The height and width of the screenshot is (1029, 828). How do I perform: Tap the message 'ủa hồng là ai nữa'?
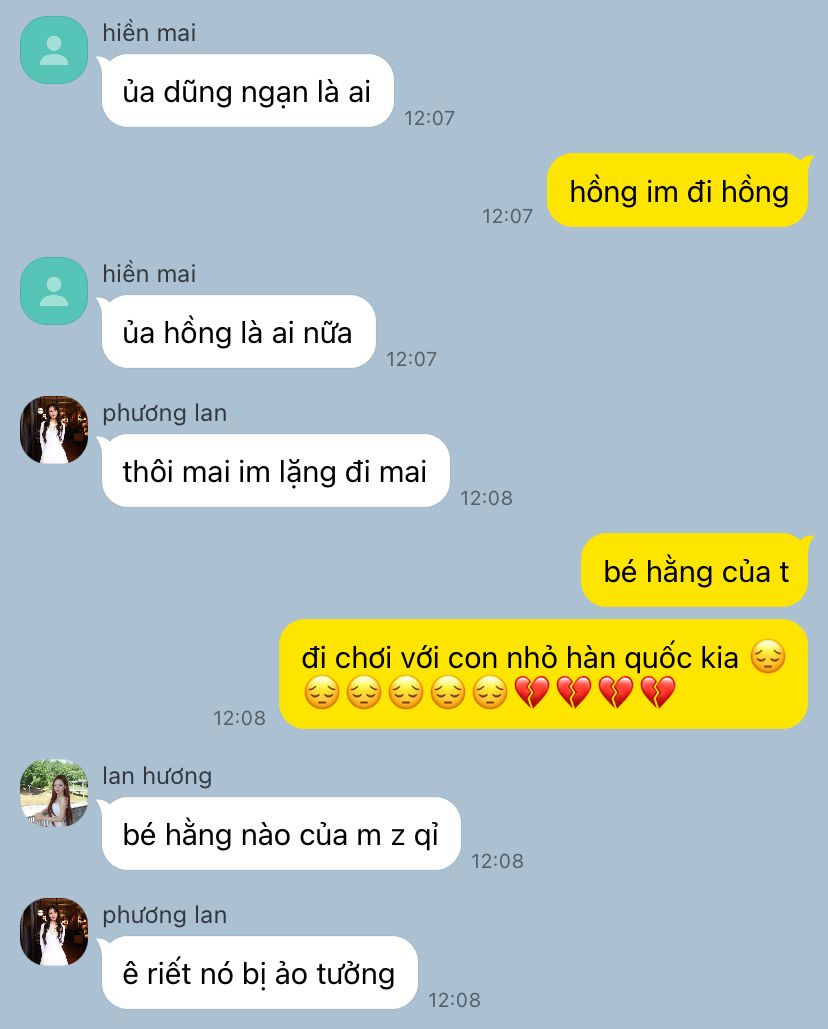pyautogui.click(x=238, y=332)
